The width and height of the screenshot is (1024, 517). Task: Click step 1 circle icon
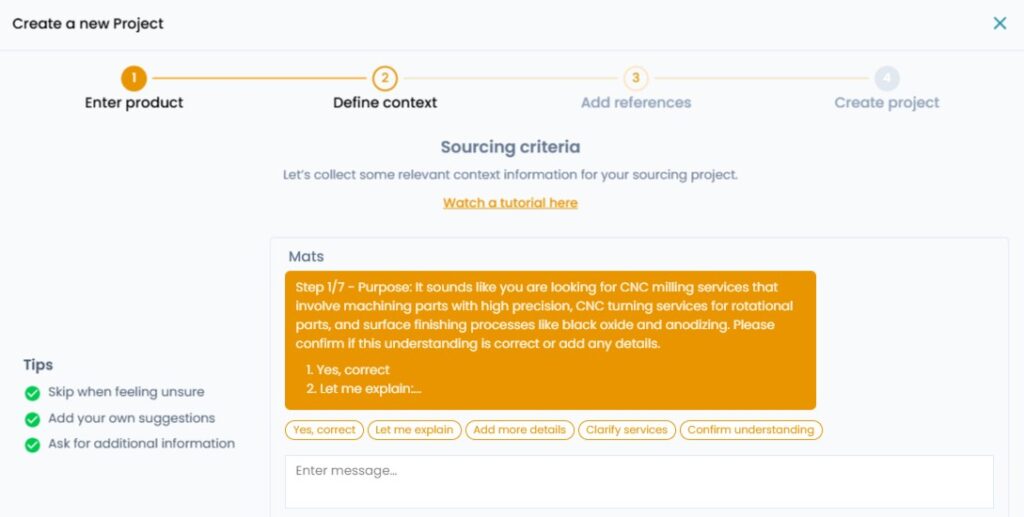(x=134, y=78)
